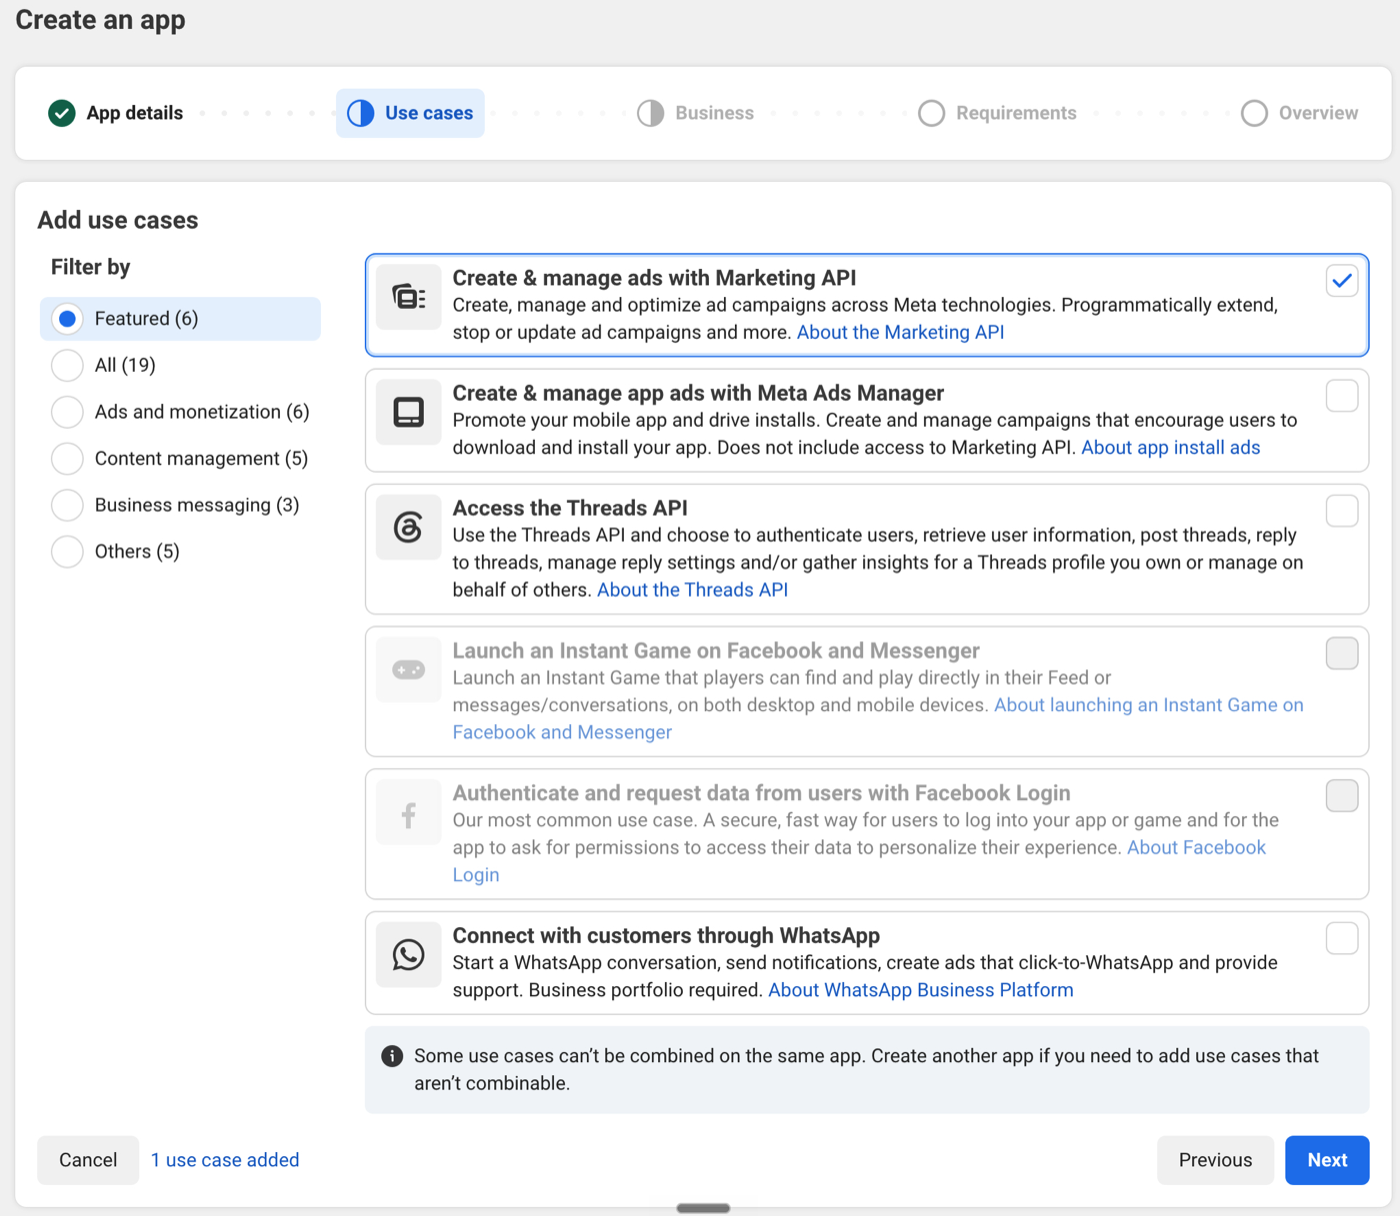
Task: Click the Meta Ads Manager tablet icon
Action: 409,412
